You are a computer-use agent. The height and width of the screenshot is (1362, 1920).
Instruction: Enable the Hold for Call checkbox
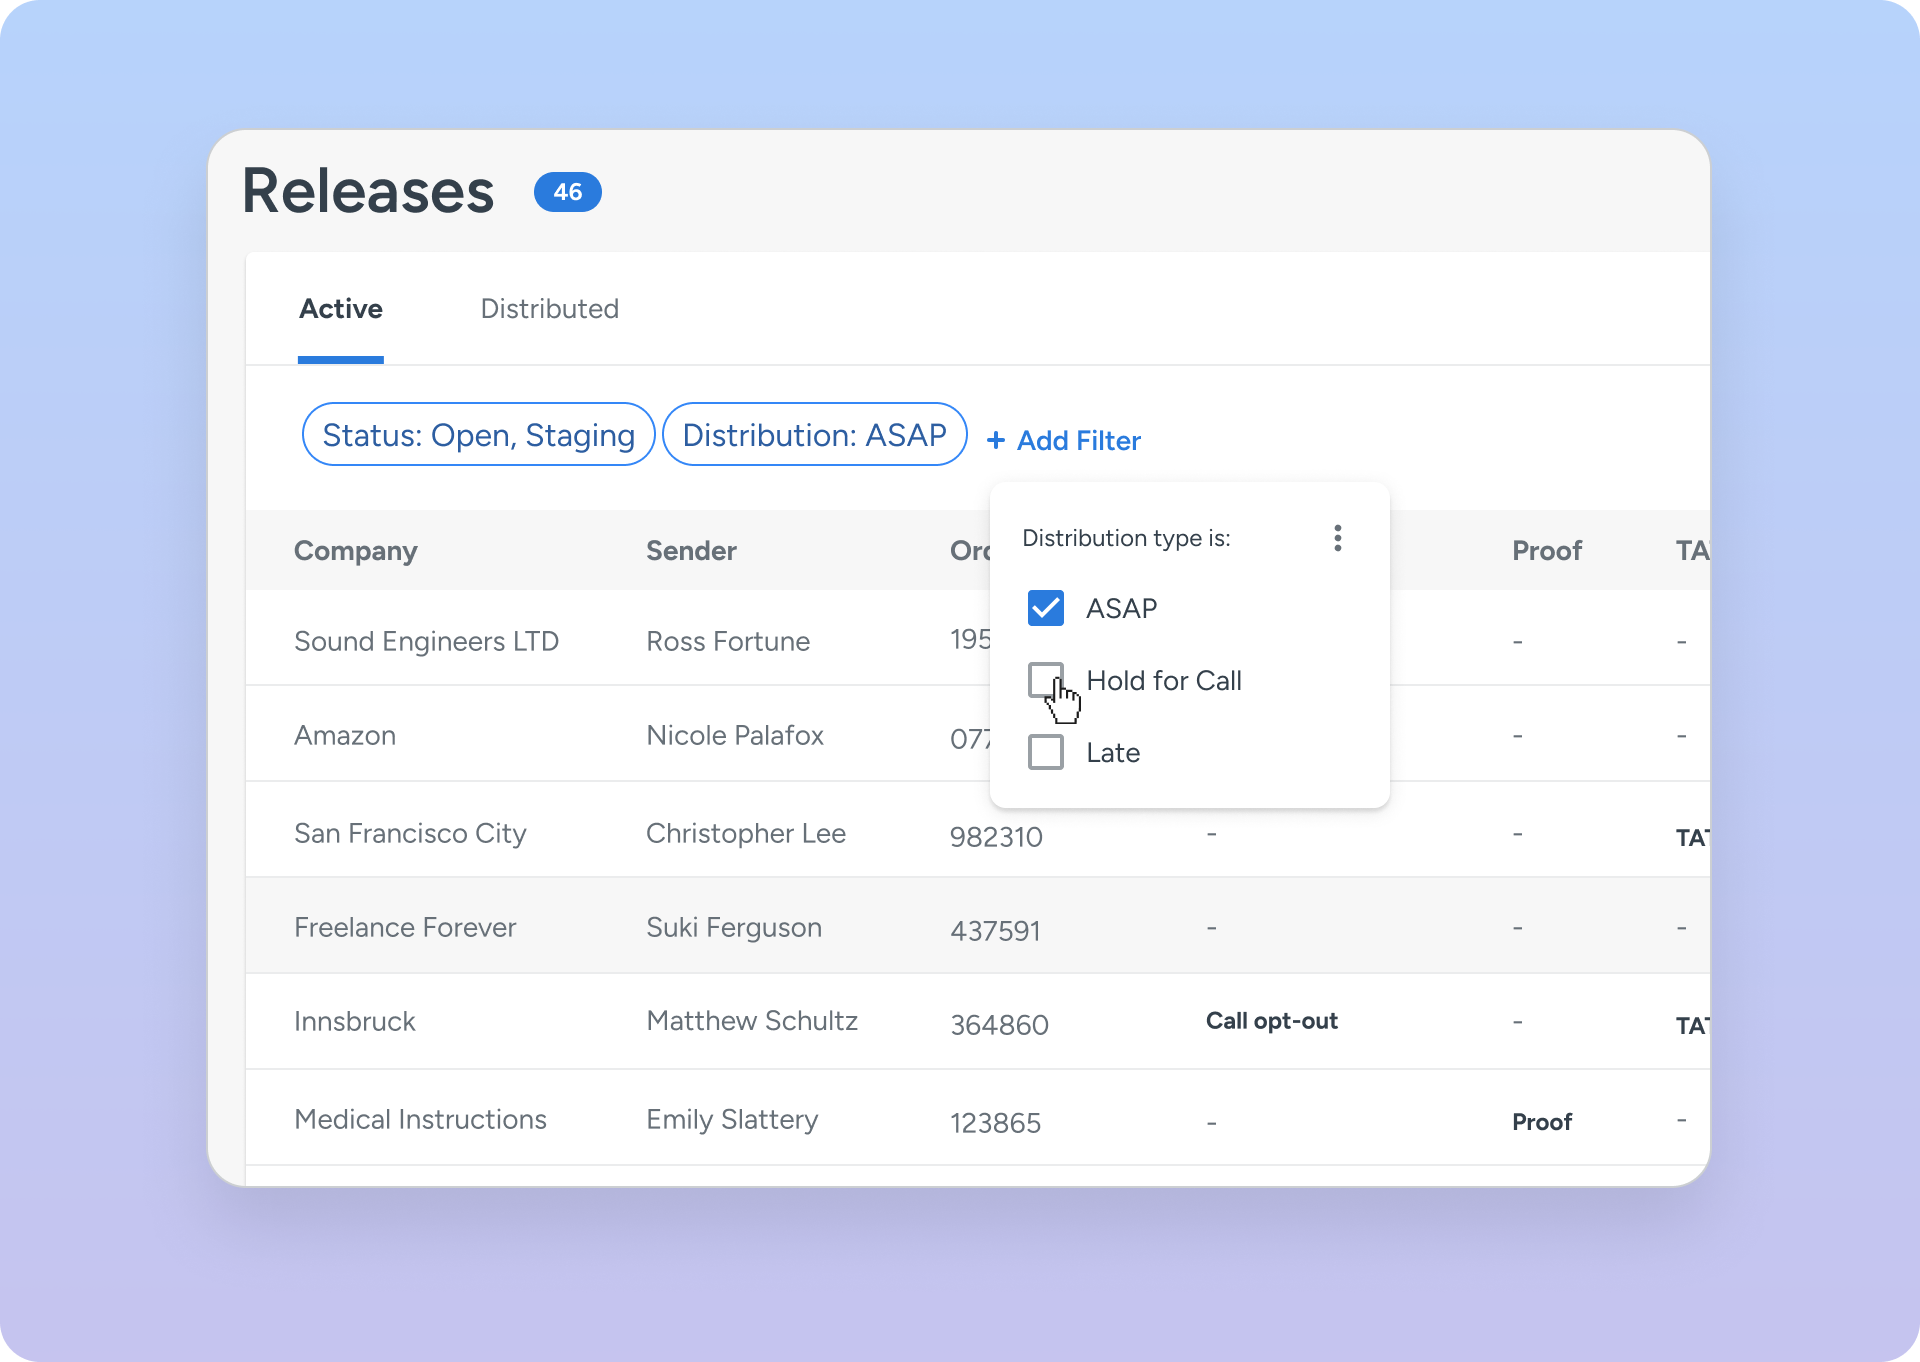(1045, 680)
